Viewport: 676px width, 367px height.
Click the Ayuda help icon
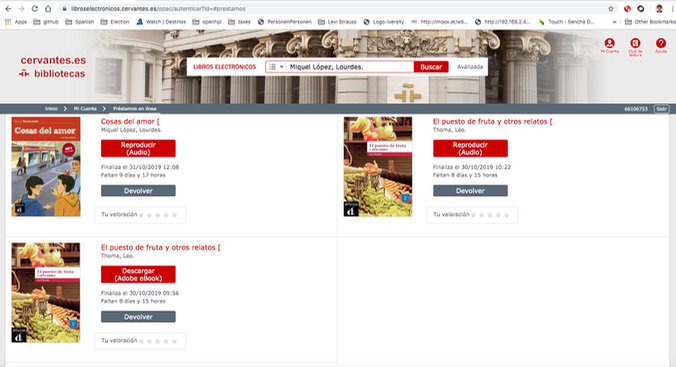point(661,44)
